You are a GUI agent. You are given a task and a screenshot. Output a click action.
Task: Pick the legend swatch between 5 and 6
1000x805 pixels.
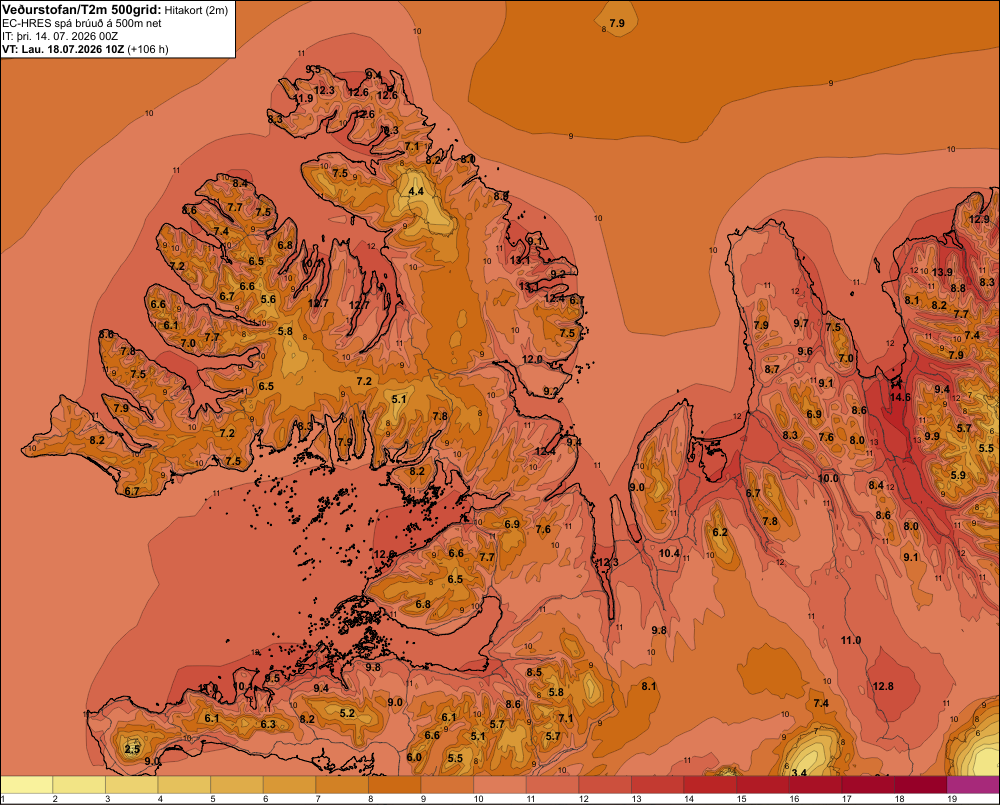(237, 785)
